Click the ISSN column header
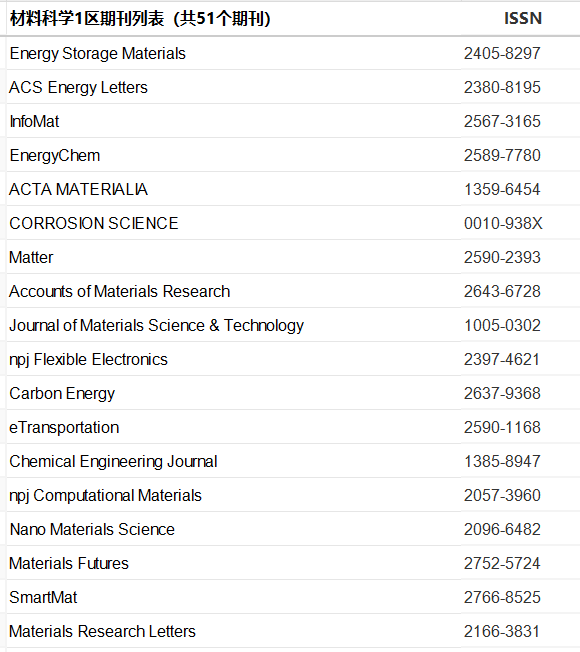The image size is (580, 652). coord(523,18)
